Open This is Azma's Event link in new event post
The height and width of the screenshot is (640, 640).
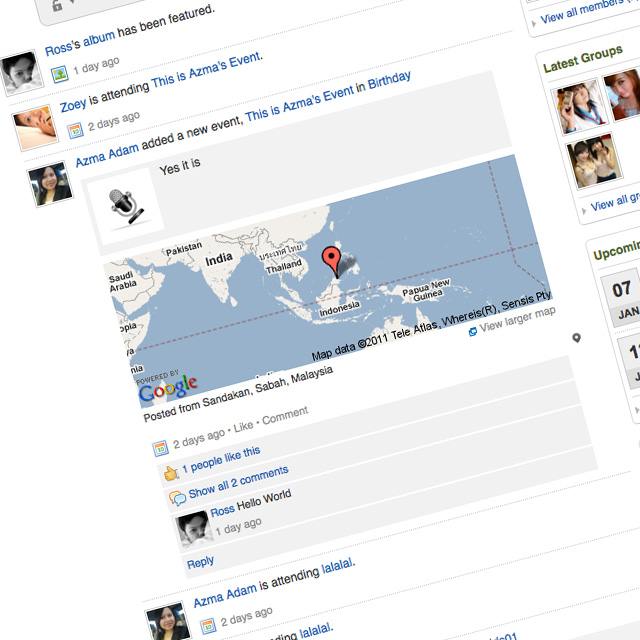point(299,104)
